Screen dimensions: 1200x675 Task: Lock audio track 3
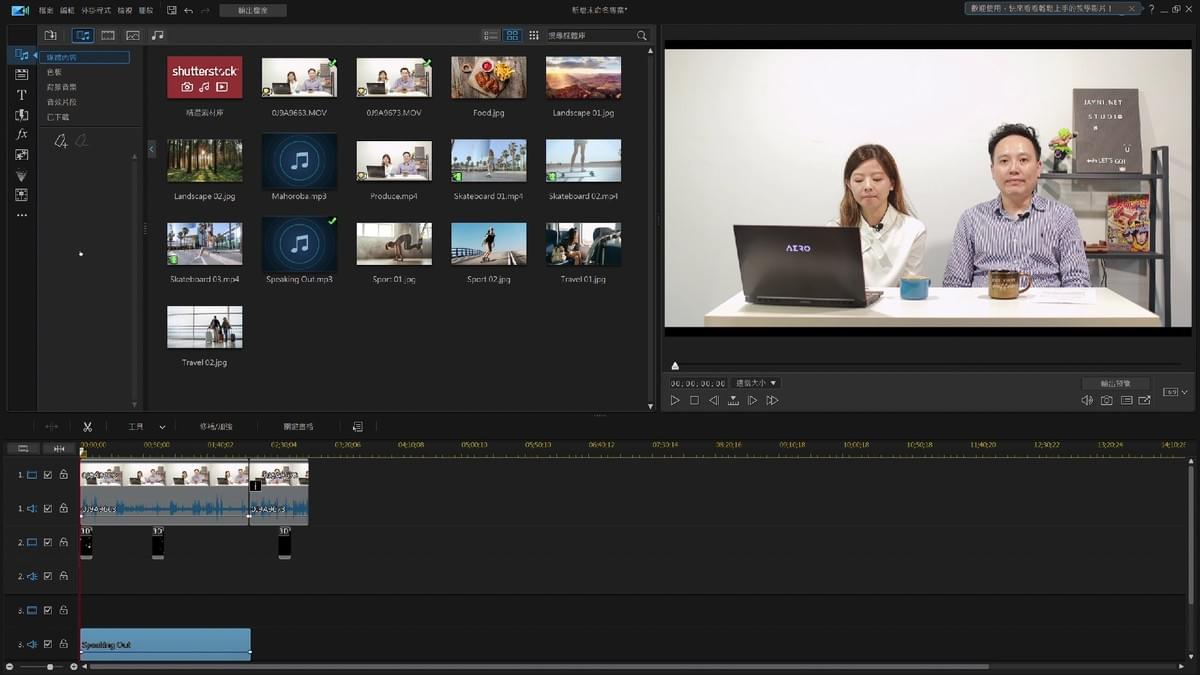[63, 644]
